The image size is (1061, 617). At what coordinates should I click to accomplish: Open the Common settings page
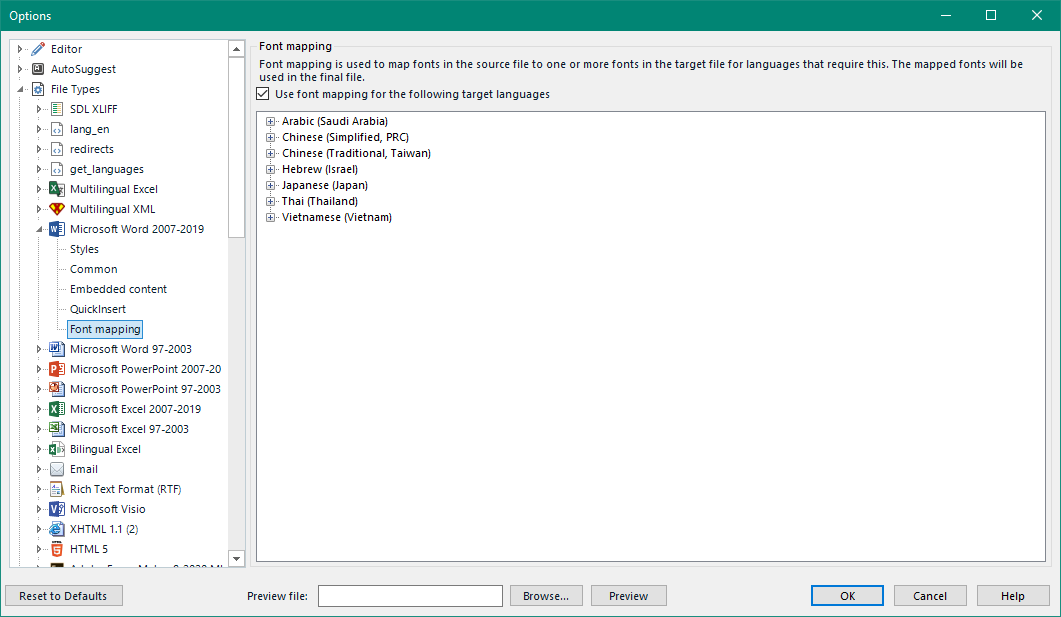click(93, 269)
